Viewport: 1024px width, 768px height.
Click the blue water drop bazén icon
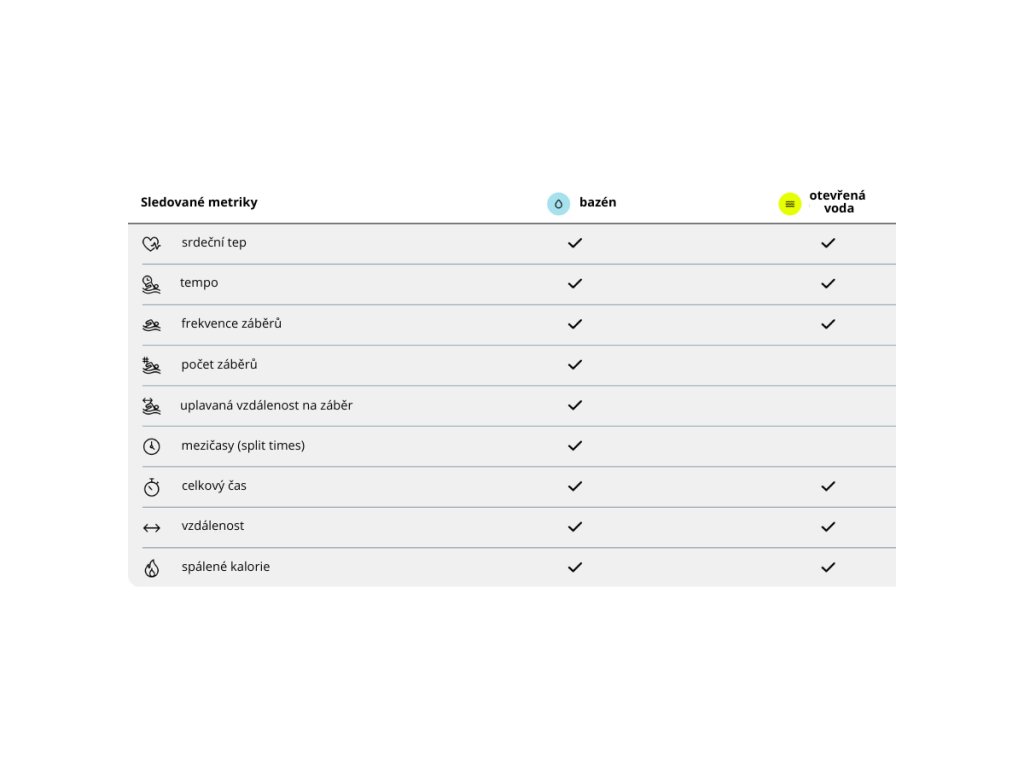[x=558, y=204]
